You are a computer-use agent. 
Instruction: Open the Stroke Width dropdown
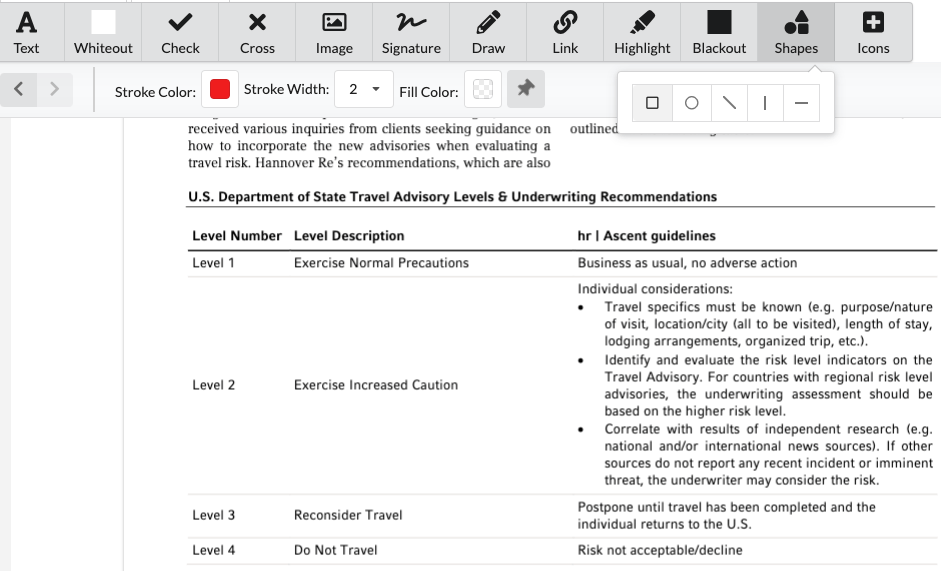pyautogui.click(x=363, y=89)
